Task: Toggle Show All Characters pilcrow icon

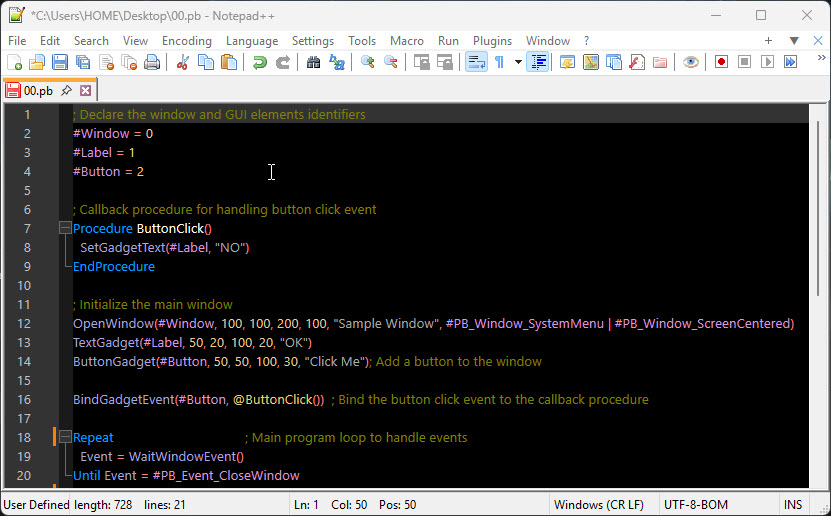Action: tap(499, 63)
